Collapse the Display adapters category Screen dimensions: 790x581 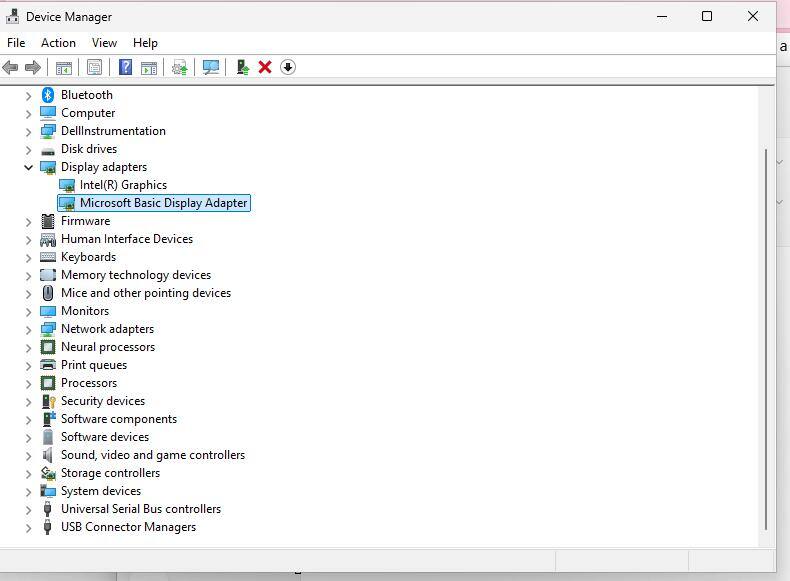(x=29, y=167)
